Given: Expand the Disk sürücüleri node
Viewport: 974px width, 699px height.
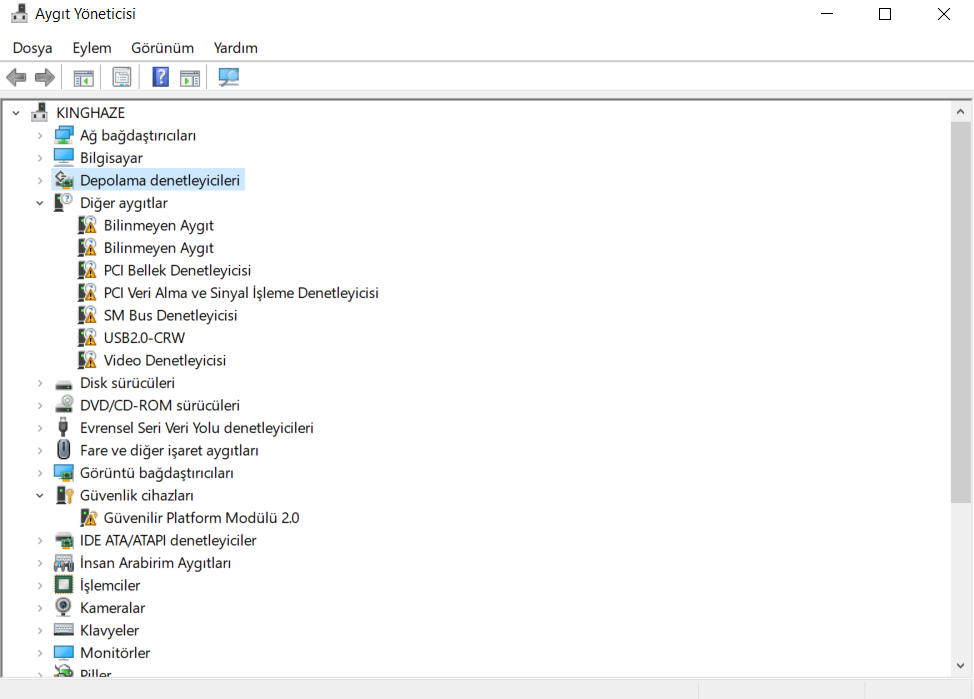Looking at the screenshot, I should pyautogui.click(x=40, y=383).
